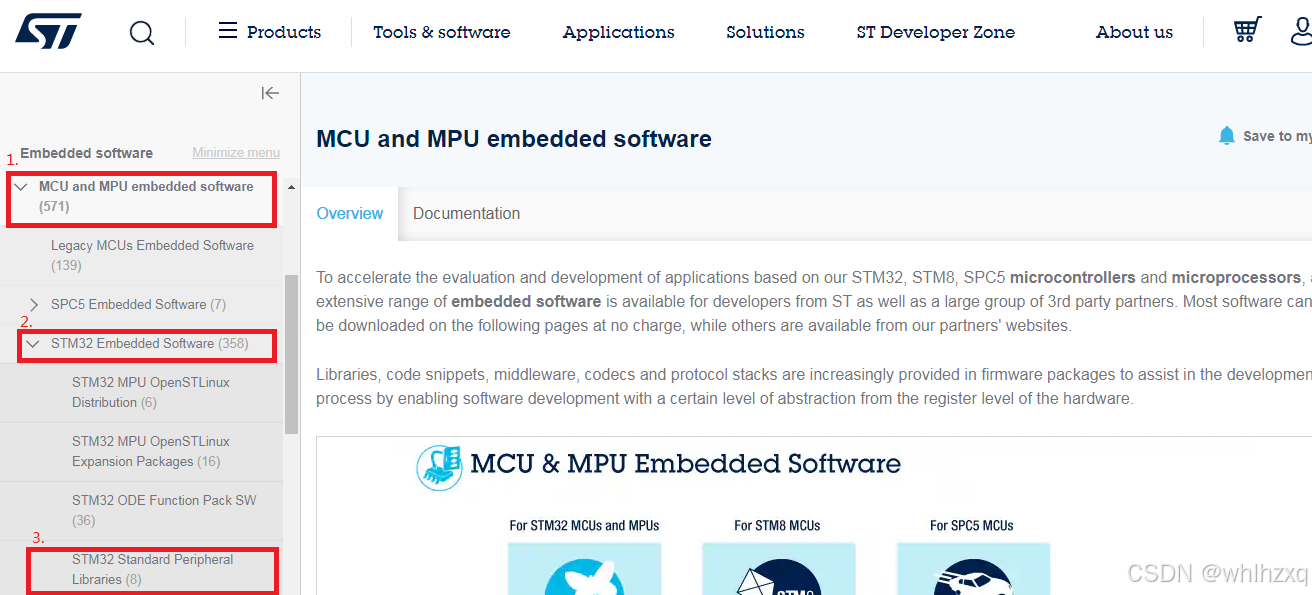Open the Products menu
1312x595 pixels.
pyautogui.click(x=283, y=31)
